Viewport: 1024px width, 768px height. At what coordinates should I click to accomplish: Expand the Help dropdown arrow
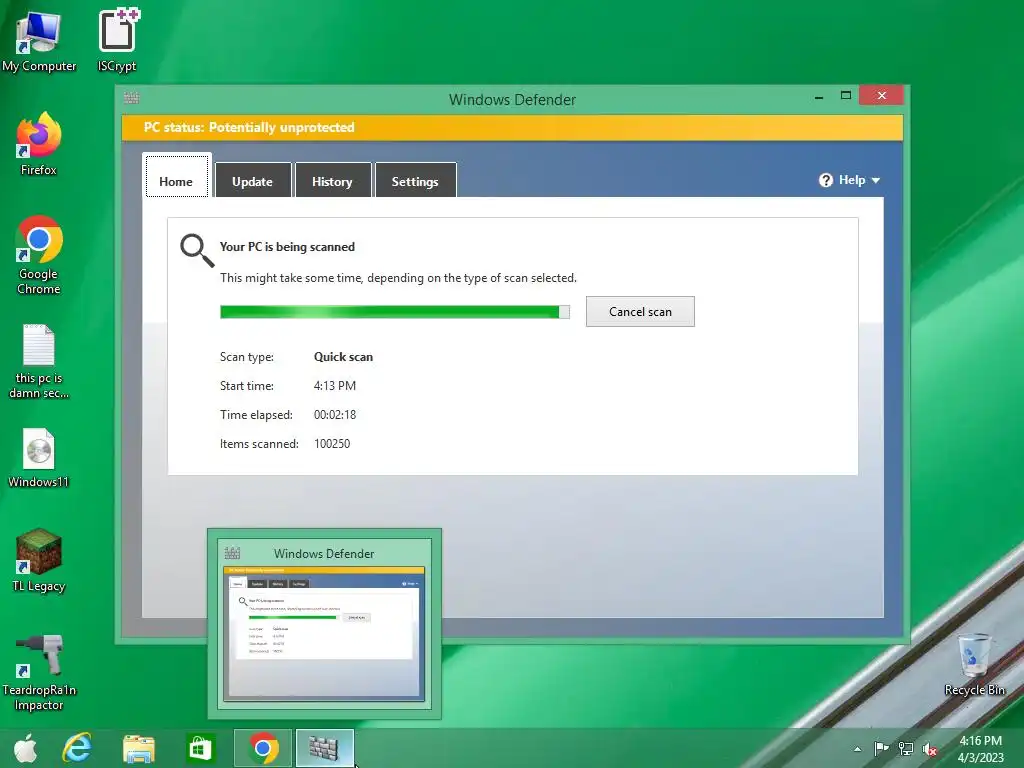876,180
